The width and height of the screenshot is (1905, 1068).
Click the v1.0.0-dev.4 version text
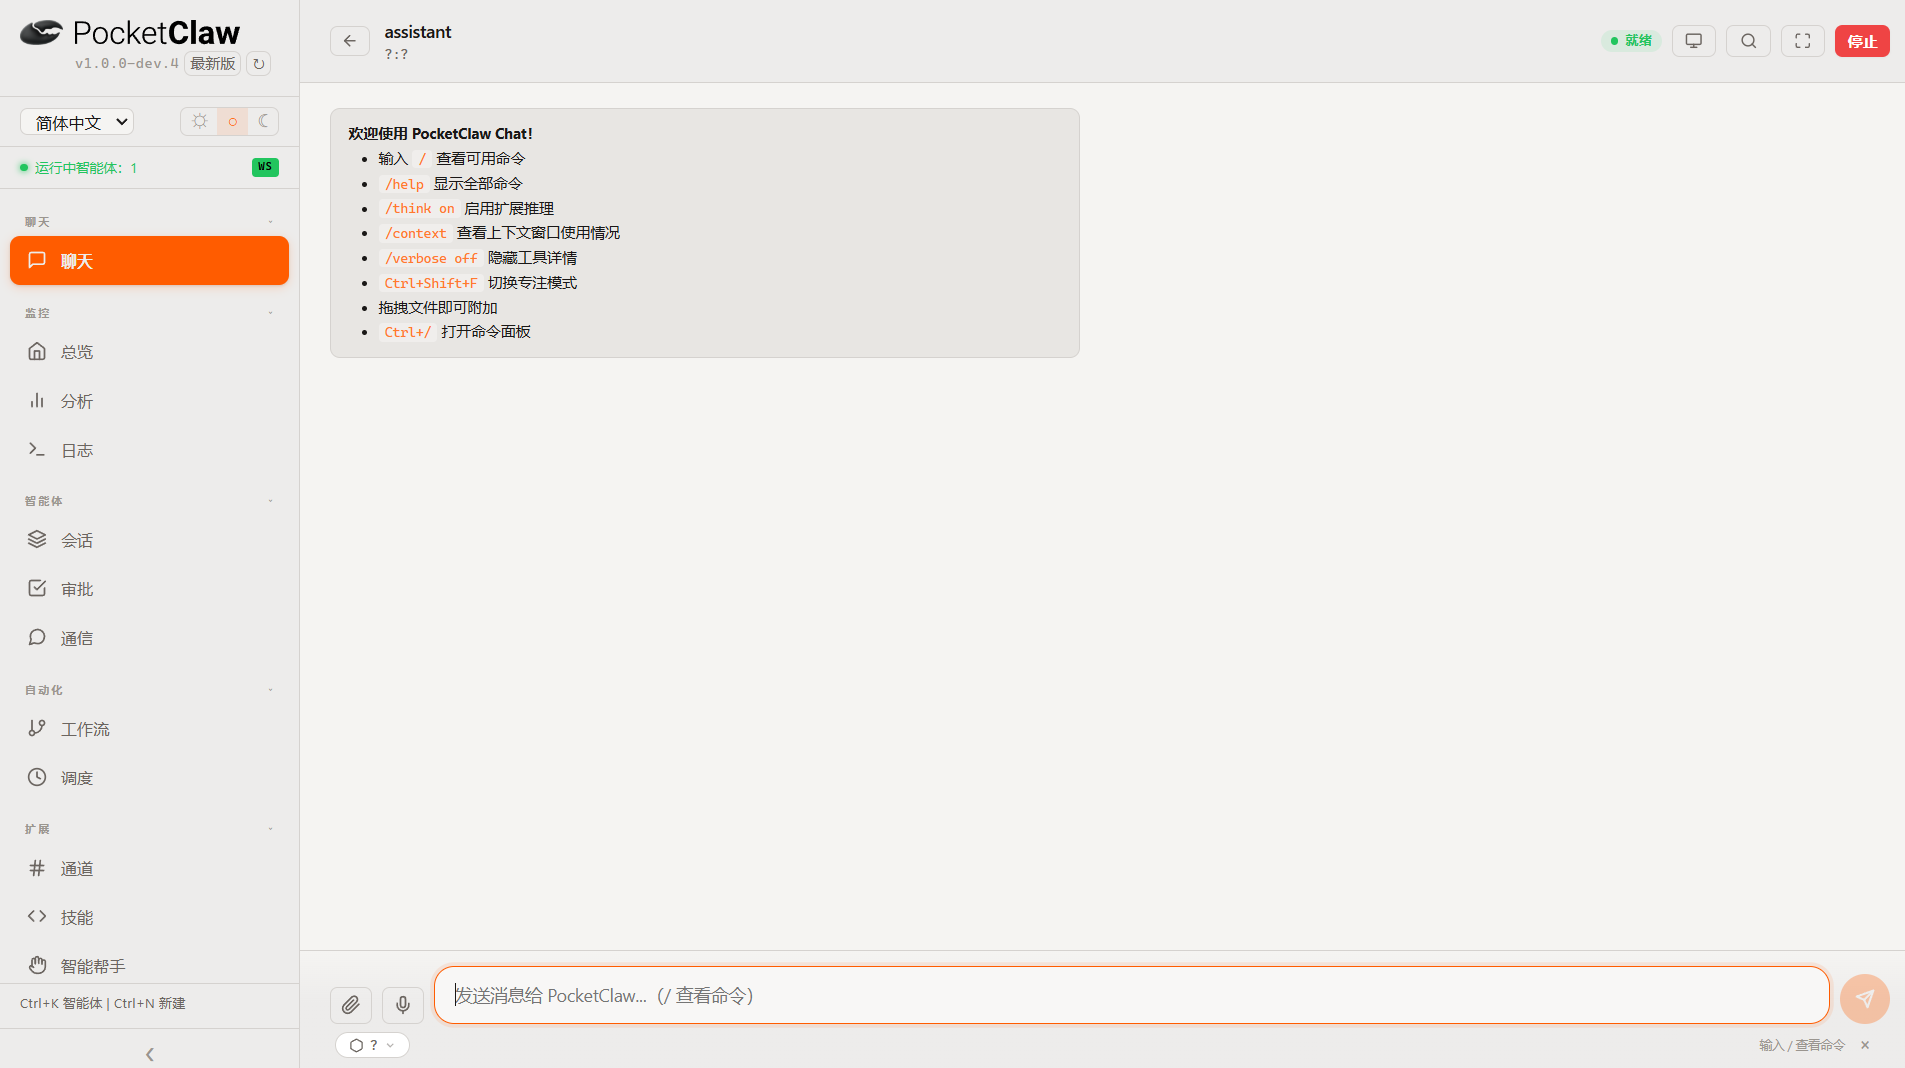pyautogui.click(x=127, y=64)
